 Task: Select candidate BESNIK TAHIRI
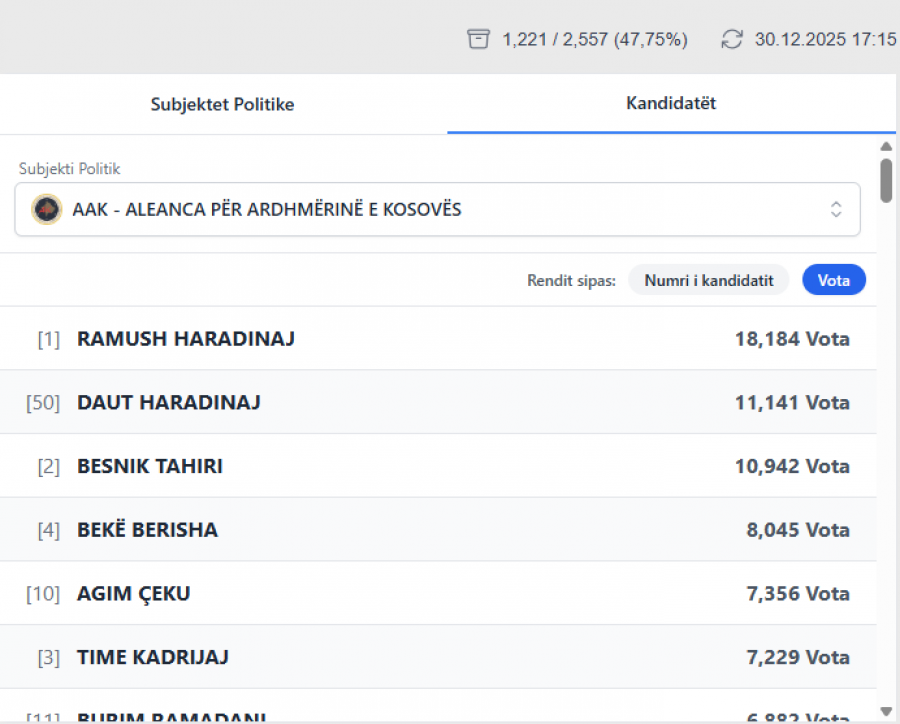click(x=150, y=466)
